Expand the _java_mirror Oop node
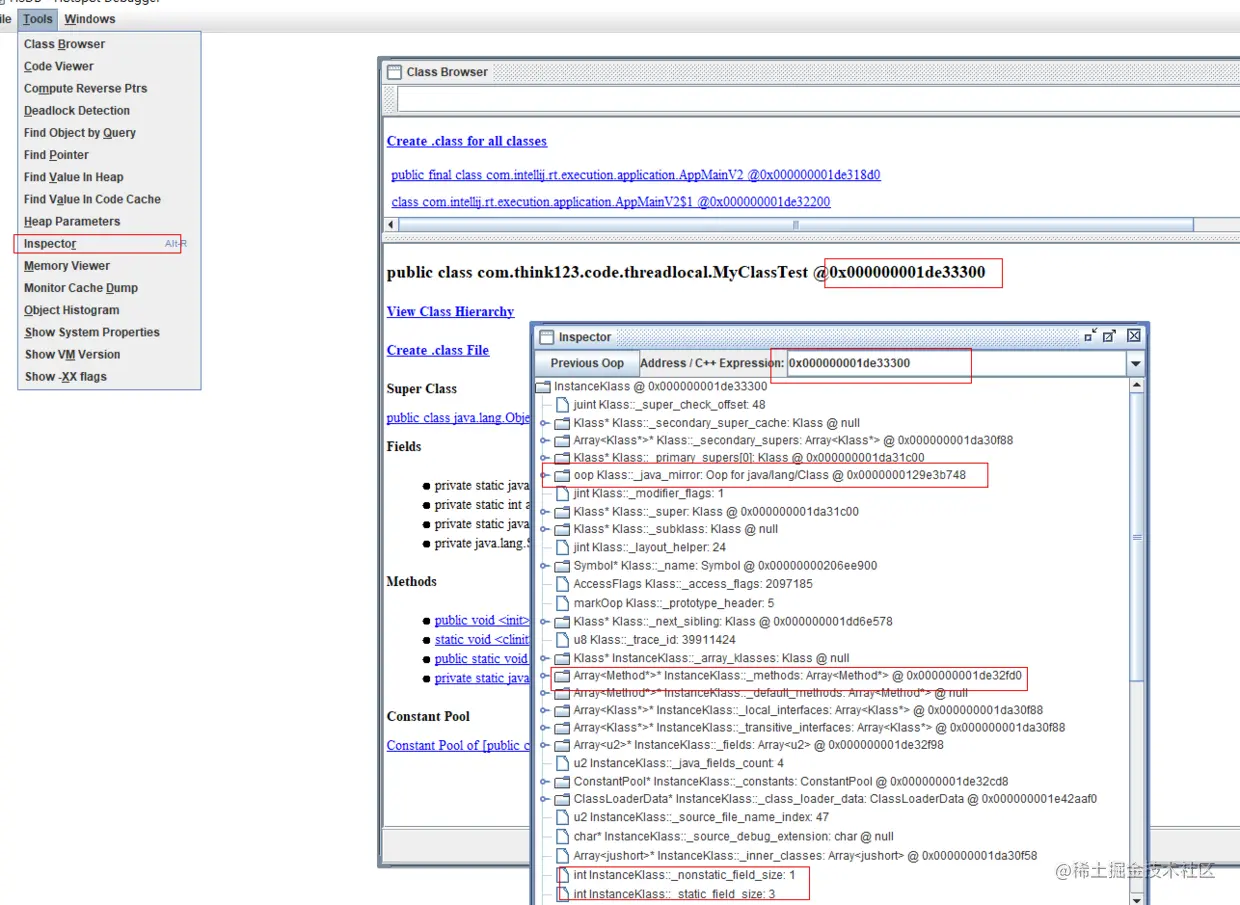 pos(544,475)
